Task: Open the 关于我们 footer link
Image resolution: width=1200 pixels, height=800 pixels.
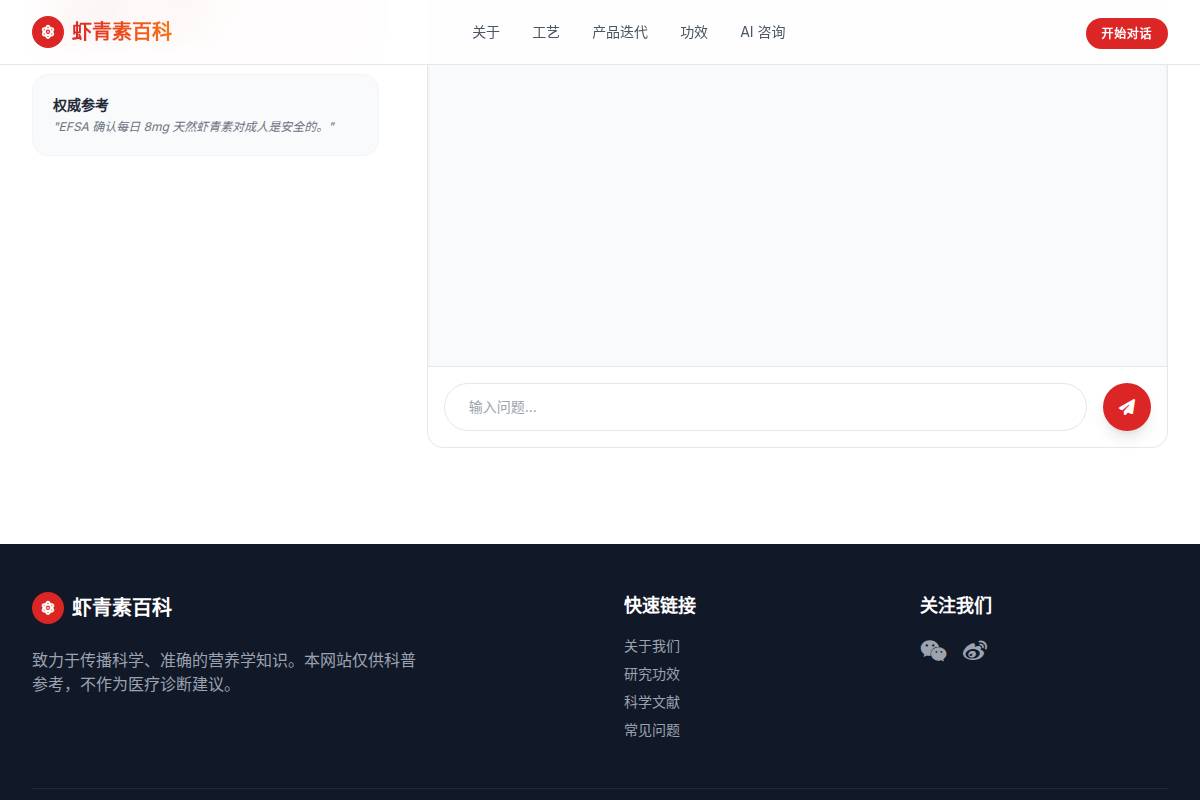Action: 652,647
